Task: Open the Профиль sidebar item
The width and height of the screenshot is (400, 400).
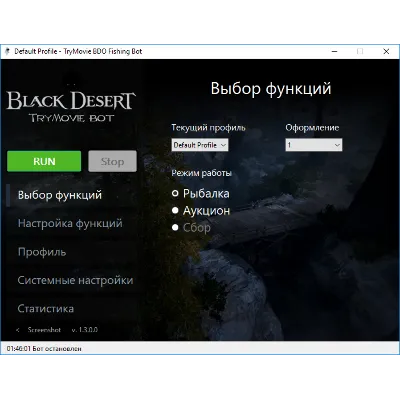Action: [x=42, y=252]
